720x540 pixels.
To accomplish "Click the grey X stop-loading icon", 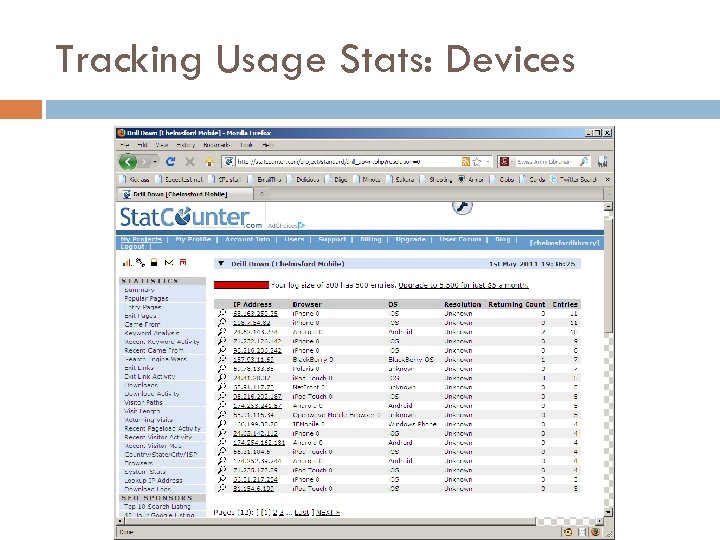I will coord(190,162).
